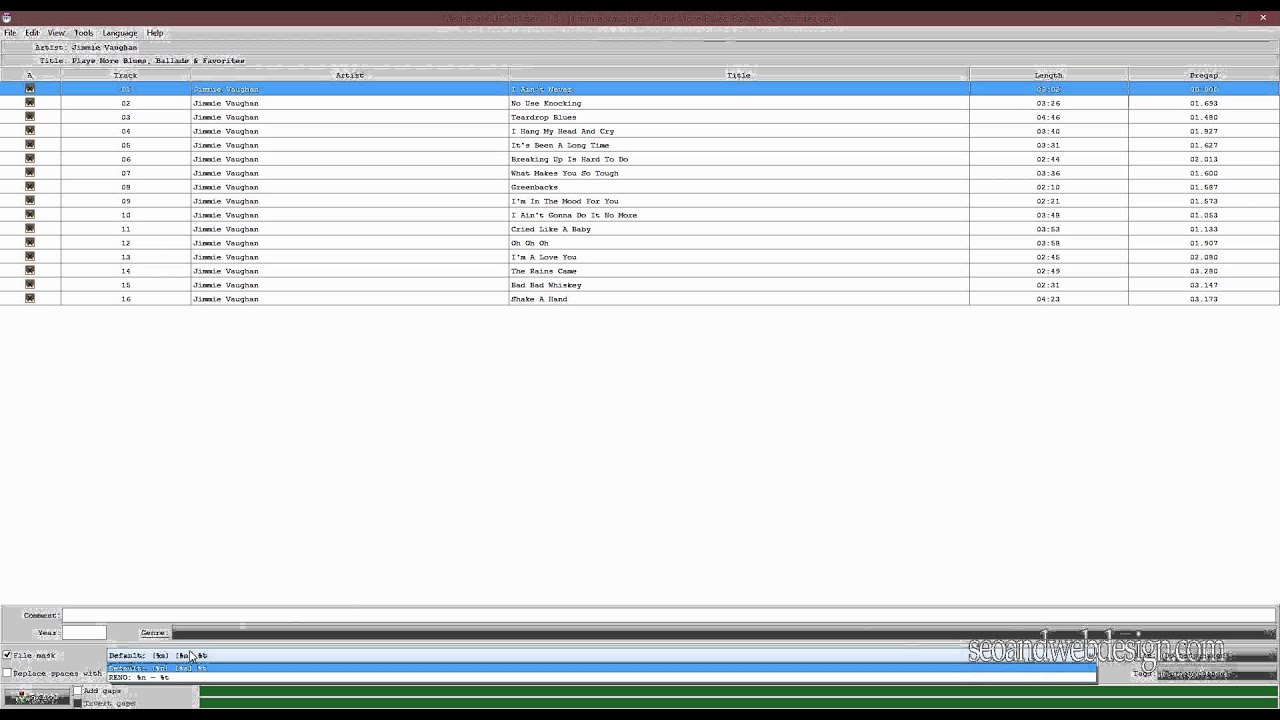The image size is (1280, 720).
Task: Enable Replace spaces with checkbox
Action: click(x=7, y=673)
